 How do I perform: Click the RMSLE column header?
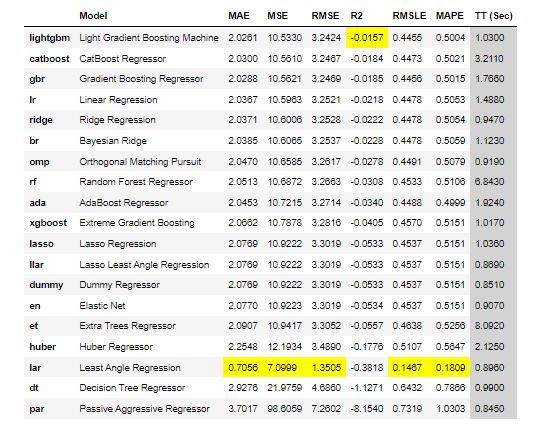click(409, 16)
